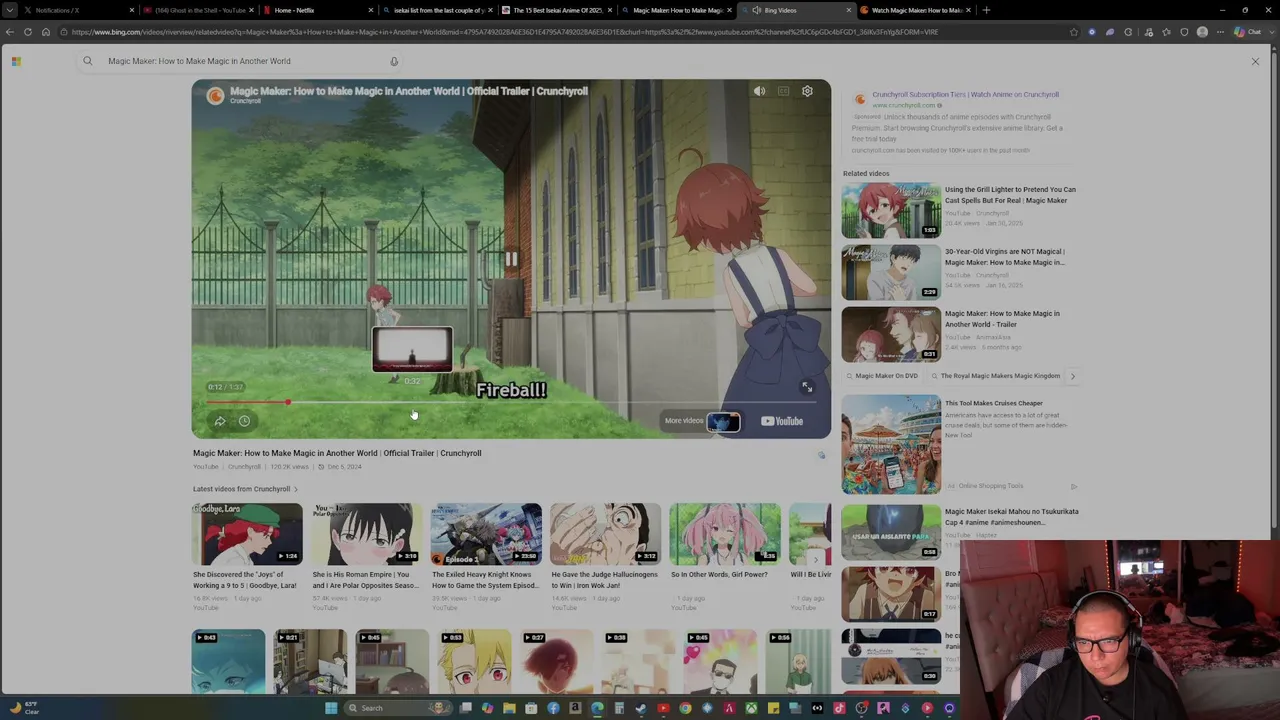
Task: Open Google Chrome from the taskbar
Action: point(685,708)
